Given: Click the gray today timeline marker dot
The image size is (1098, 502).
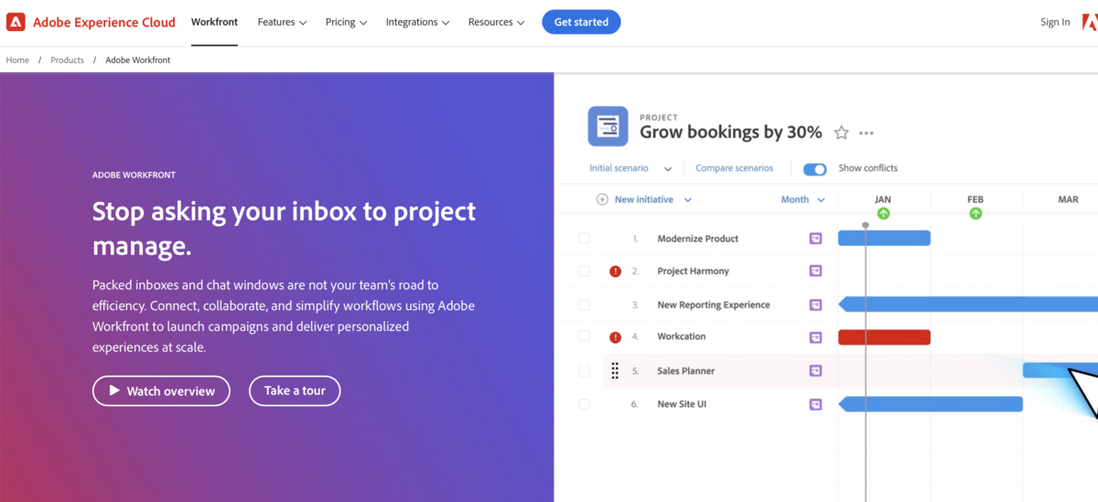Looking at the screenshot, I should click(866, 225).
